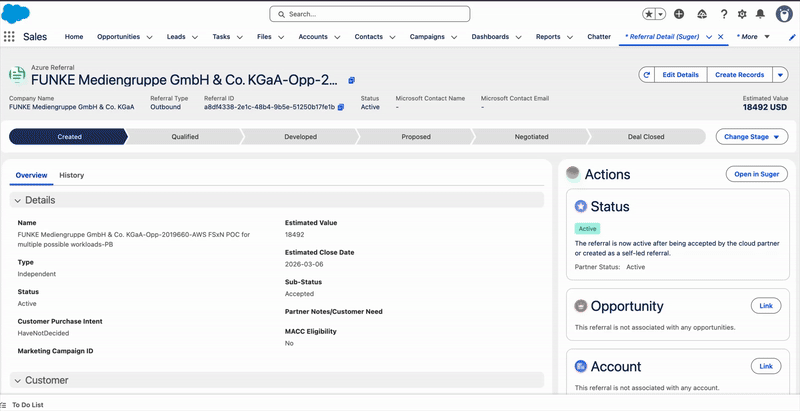Open the App Launcher grid icon
The height and width of the screenshot is (411, 800).
(9, 37)
